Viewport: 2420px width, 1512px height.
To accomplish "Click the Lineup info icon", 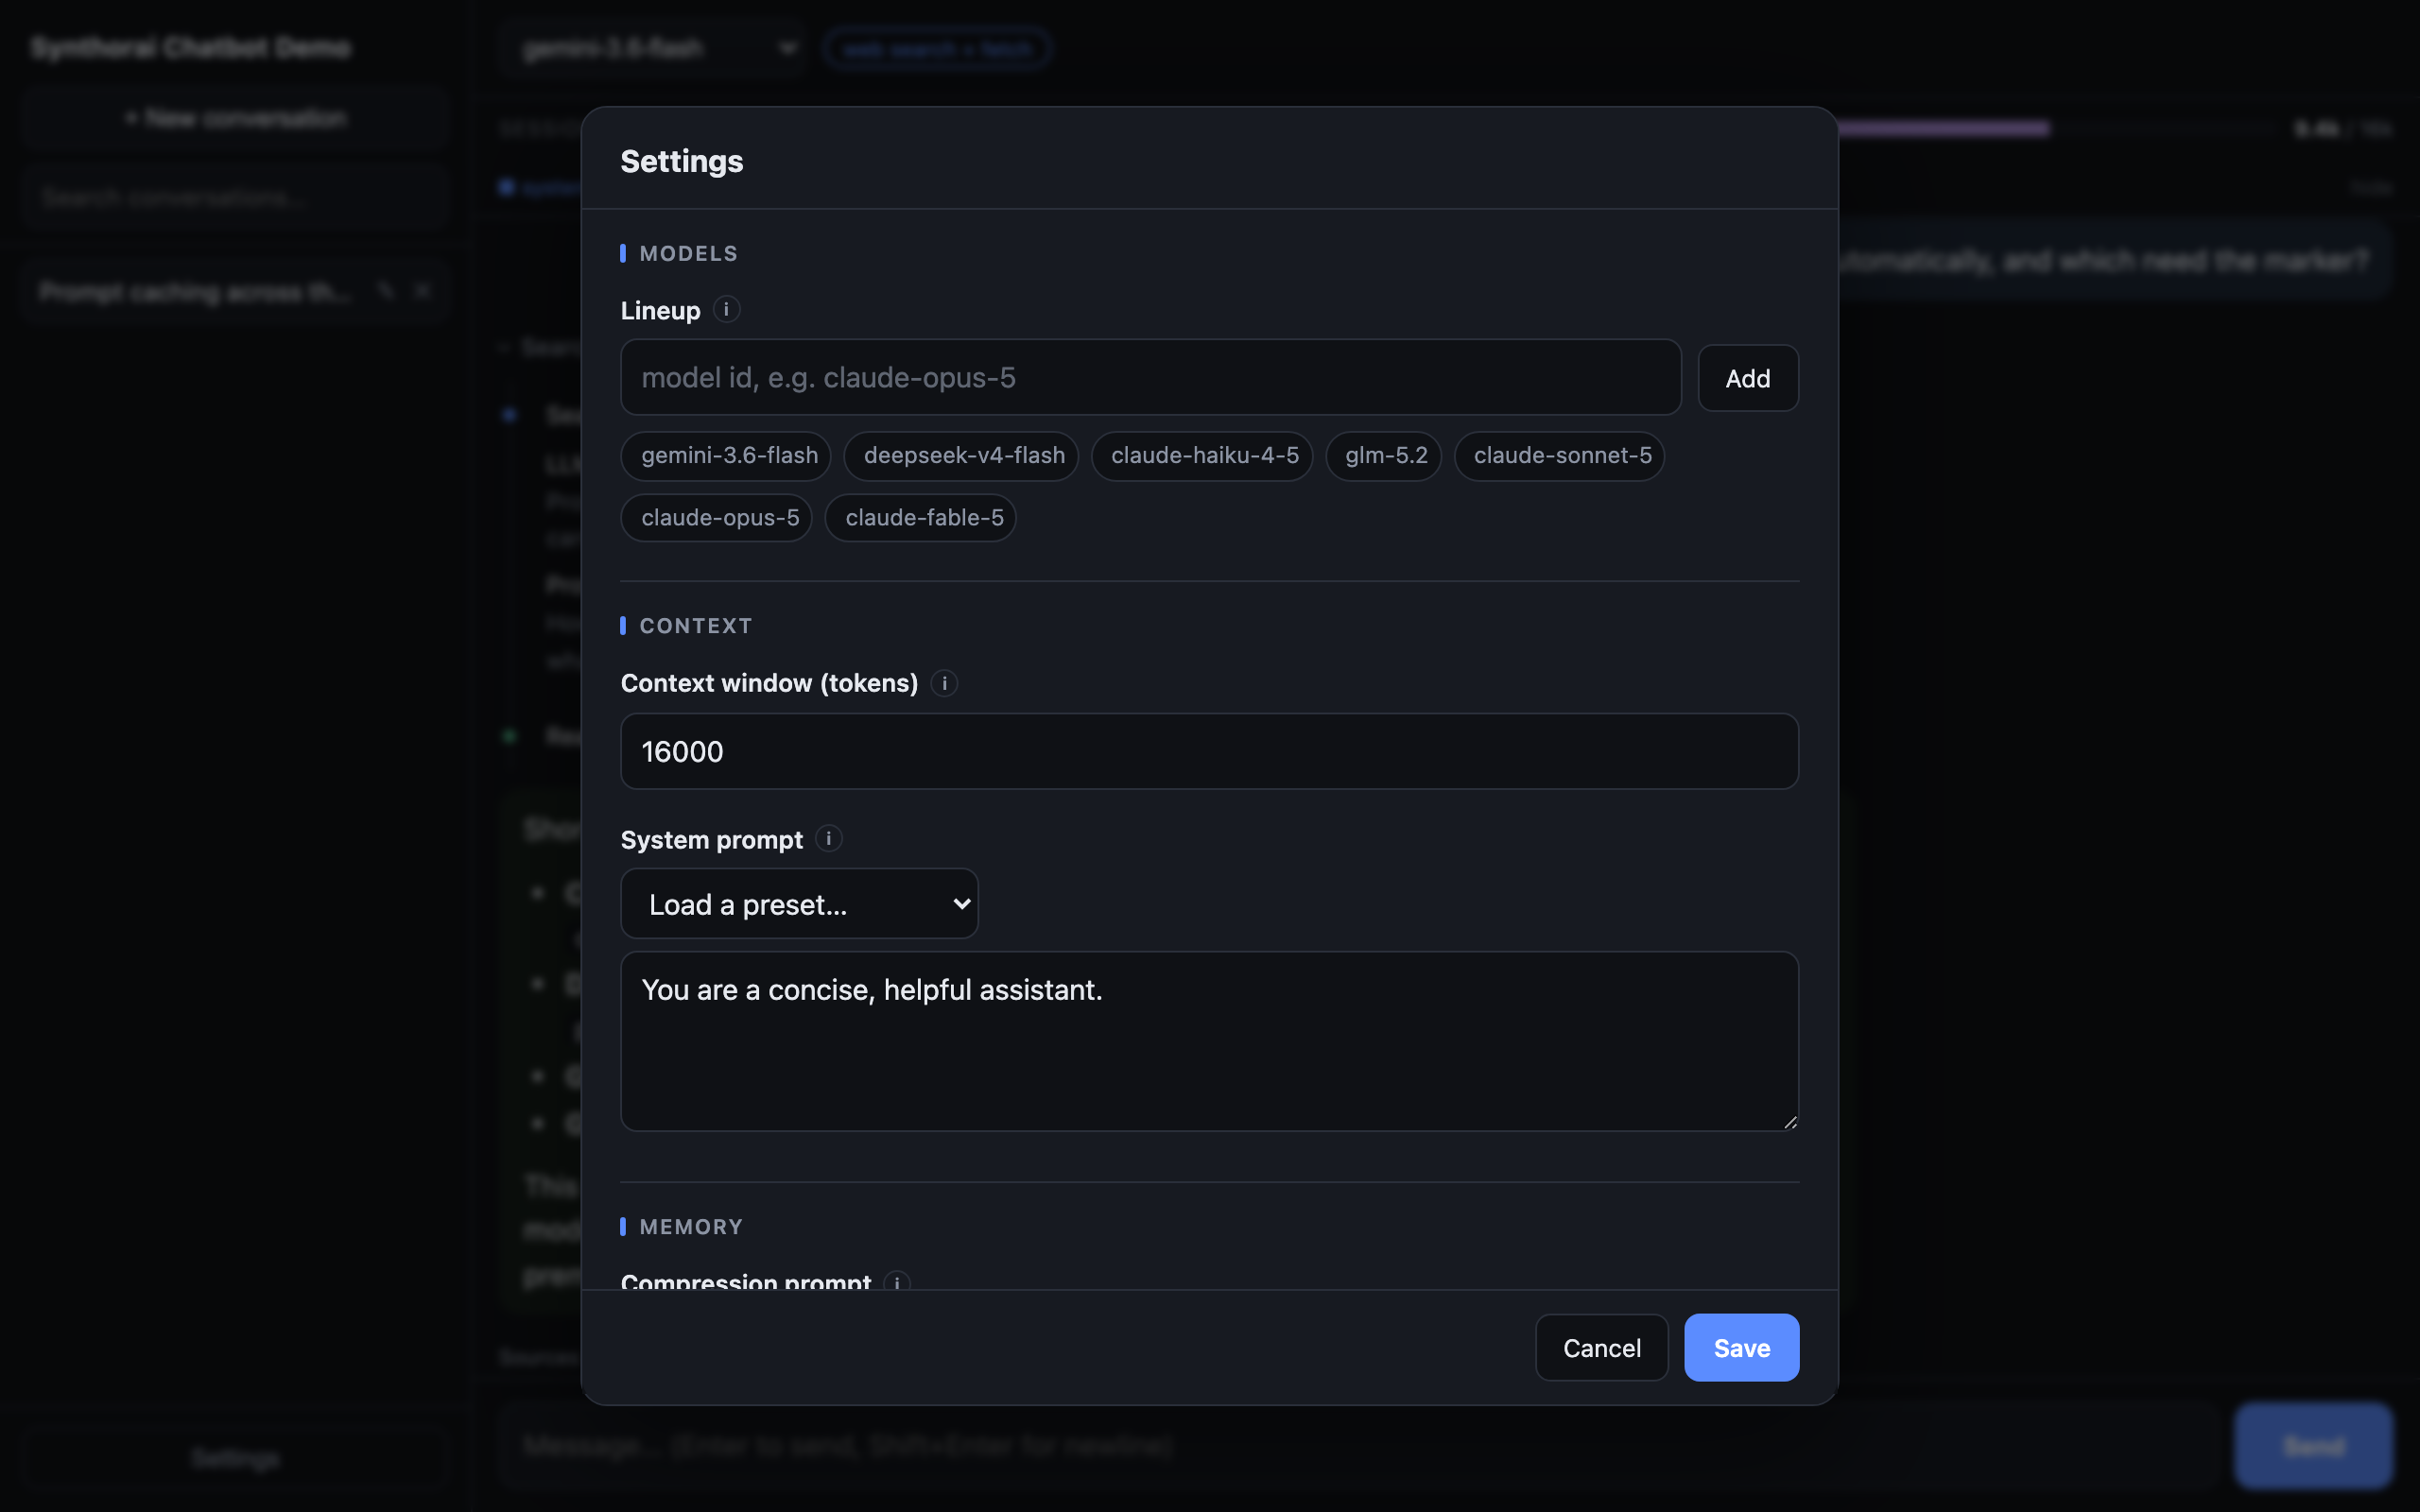I will click(726, 310).
